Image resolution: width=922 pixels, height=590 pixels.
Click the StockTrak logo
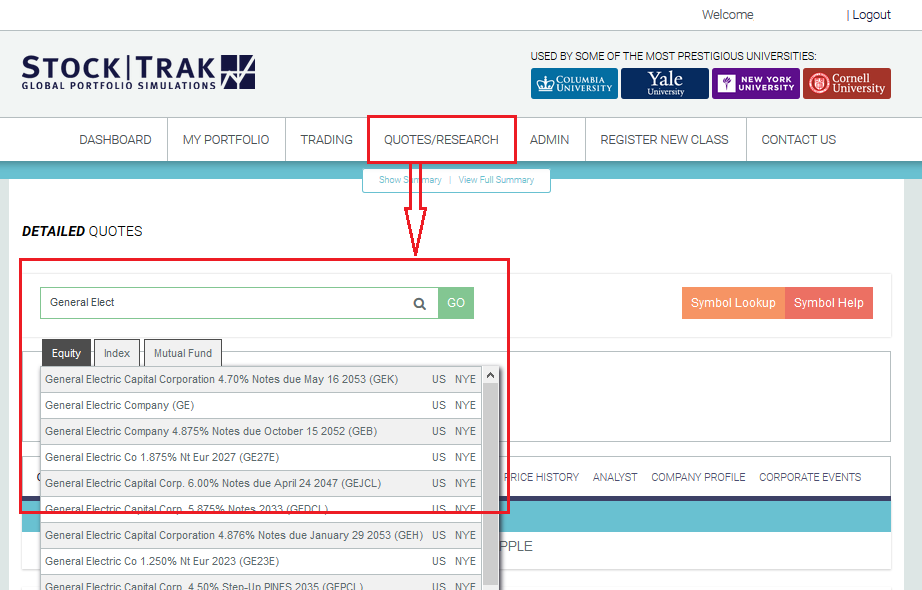[x=138, y=72]
